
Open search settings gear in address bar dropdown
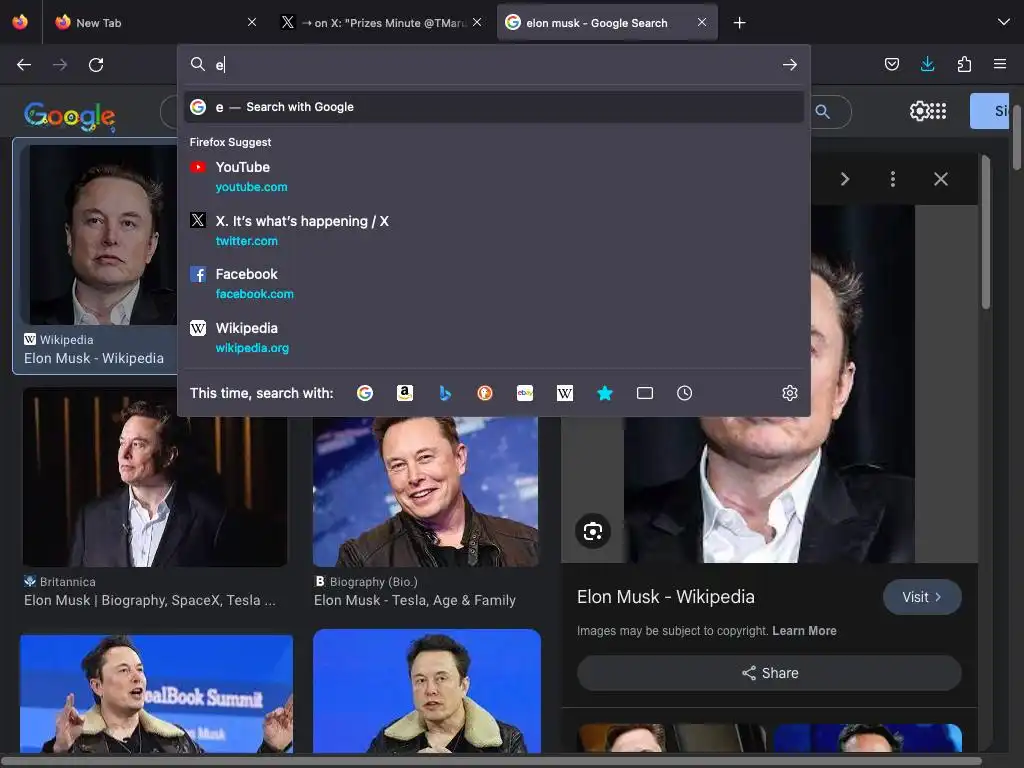(x=790, y=393)
